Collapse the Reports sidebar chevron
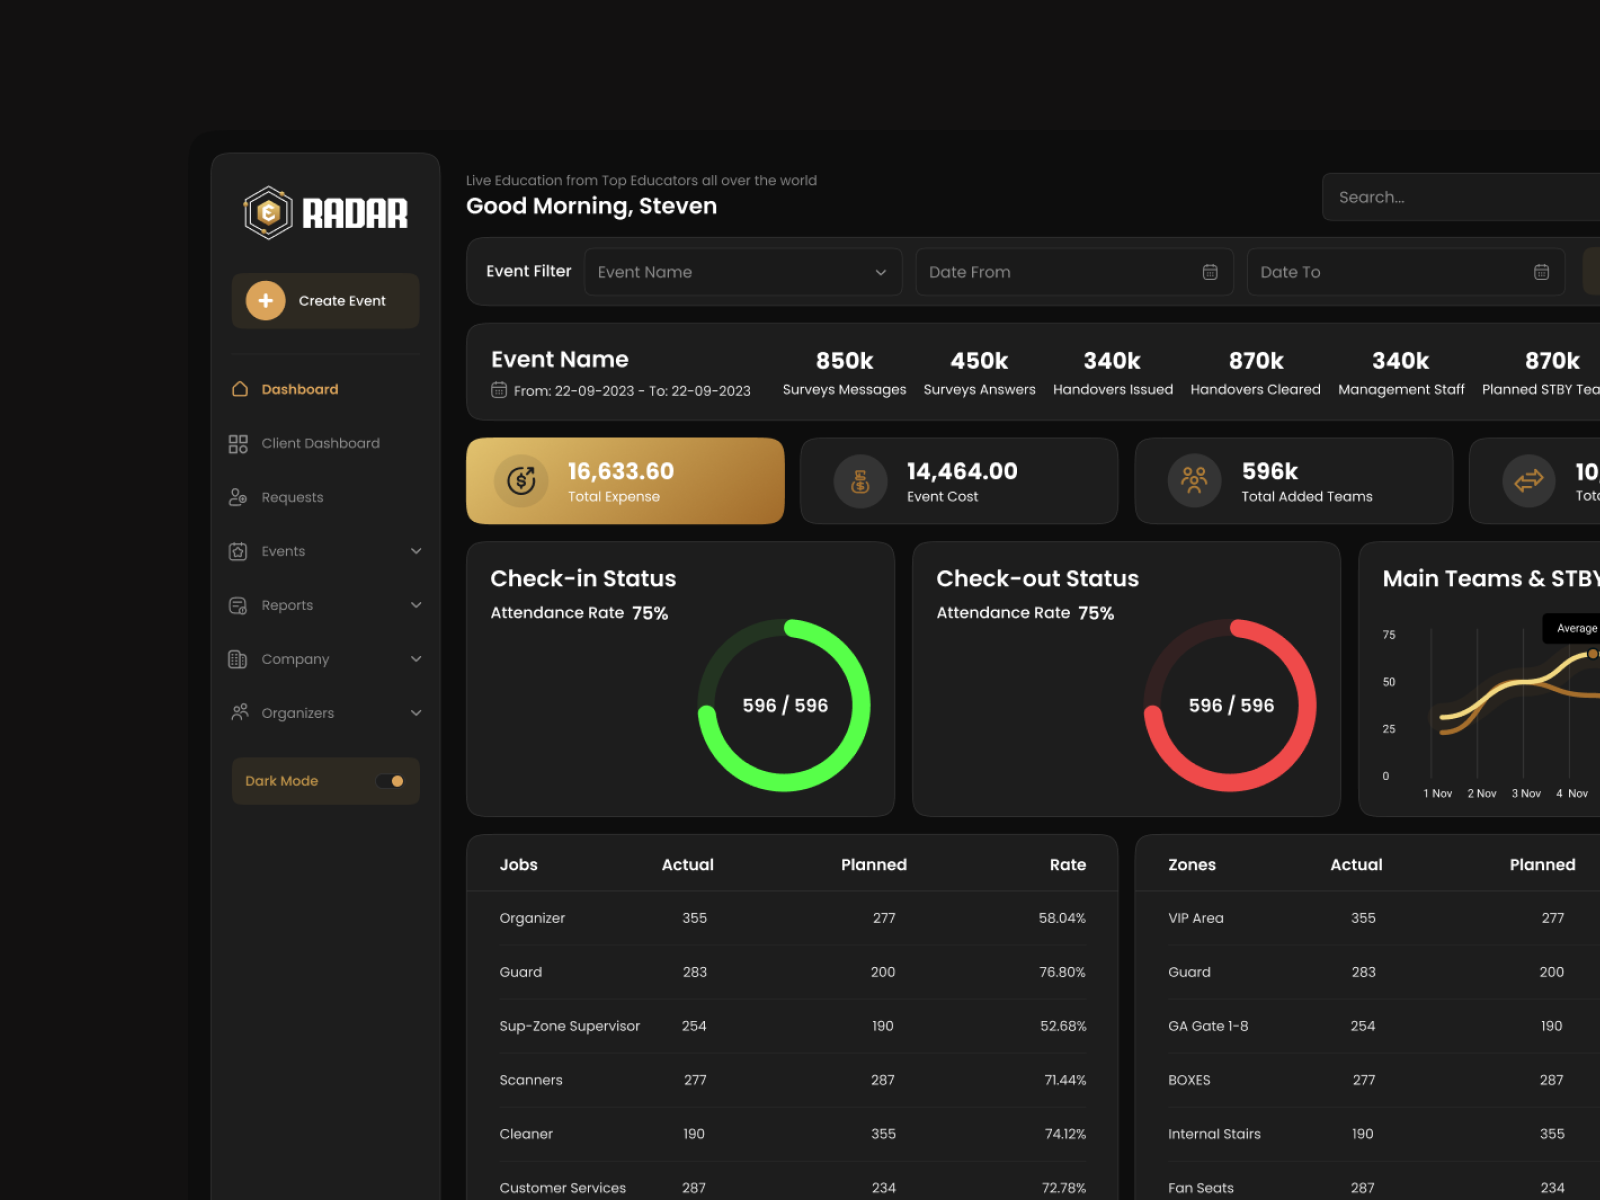Screen dimensions: 1600x1200 pos(416,605)
